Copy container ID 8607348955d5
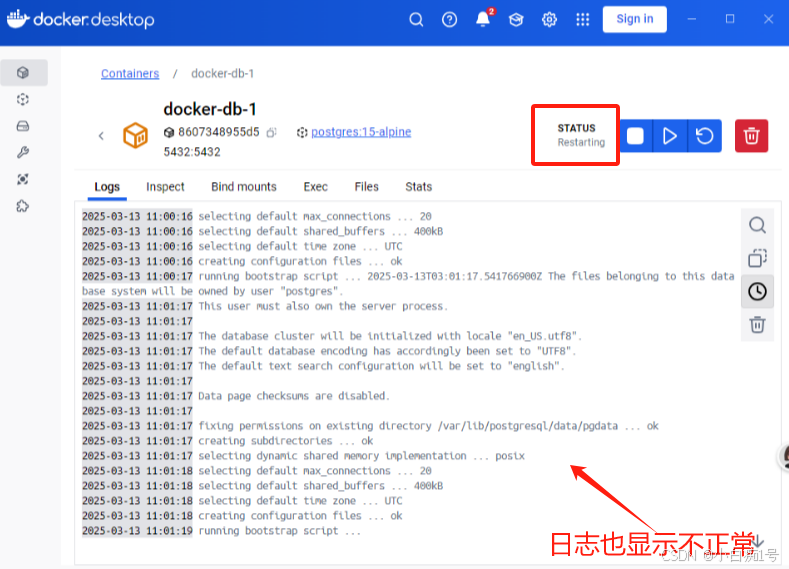Viewport: 789px width, 569px height. coord(272,133)
